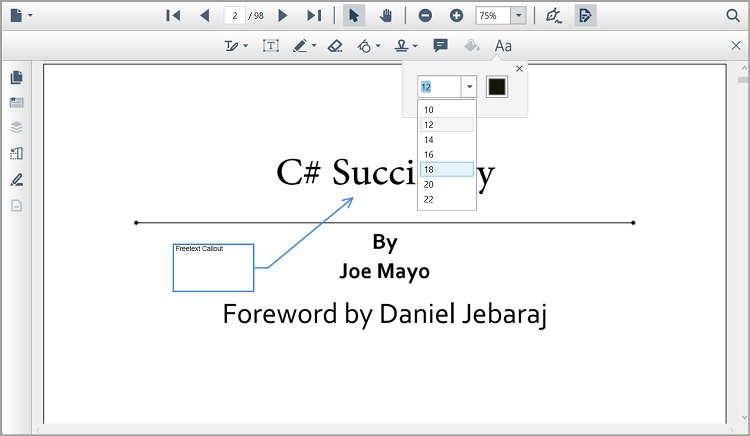Viewport: 750px width, 436px height.
Task: Choose font size 18 from list
Action: [x=446, y=170]
